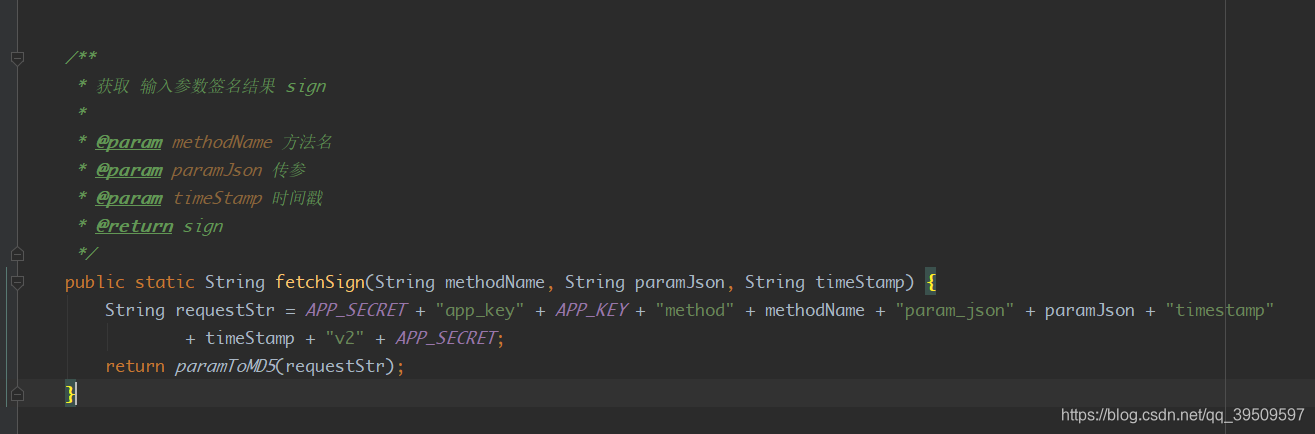Collapse the fetchSign method using gutter arrow
The width and height of the screenshot is (1315, 434).
click(x=17, y=283)
